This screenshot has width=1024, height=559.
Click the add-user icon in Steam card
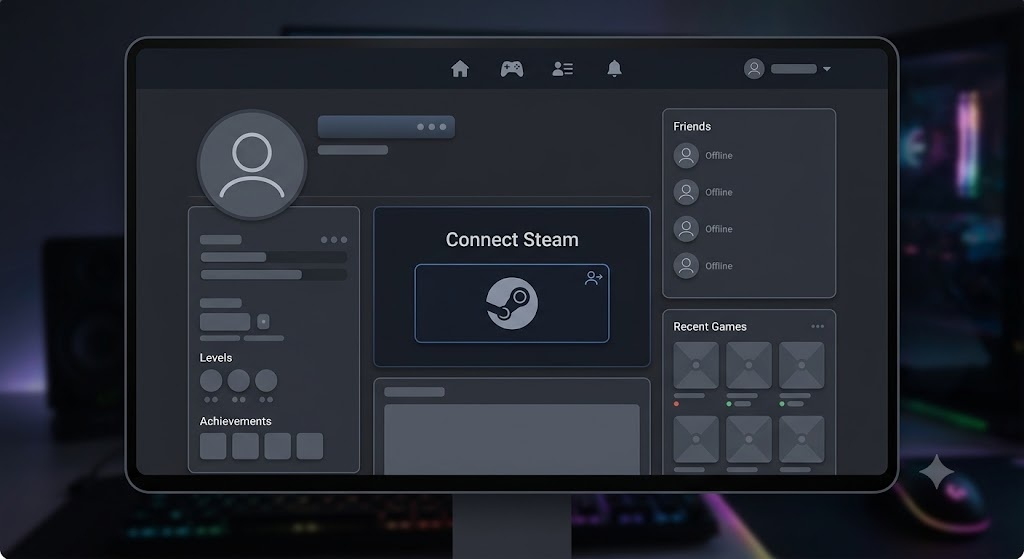[593, 278]
